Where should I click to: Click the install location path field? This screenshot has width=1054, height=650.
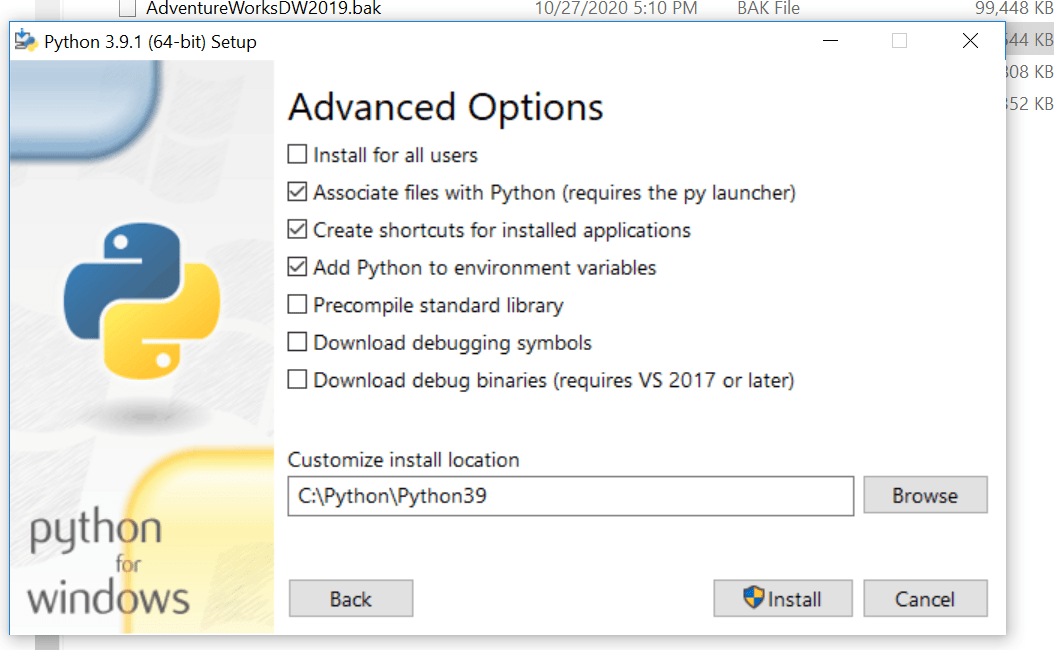click(x=570, y=495)
